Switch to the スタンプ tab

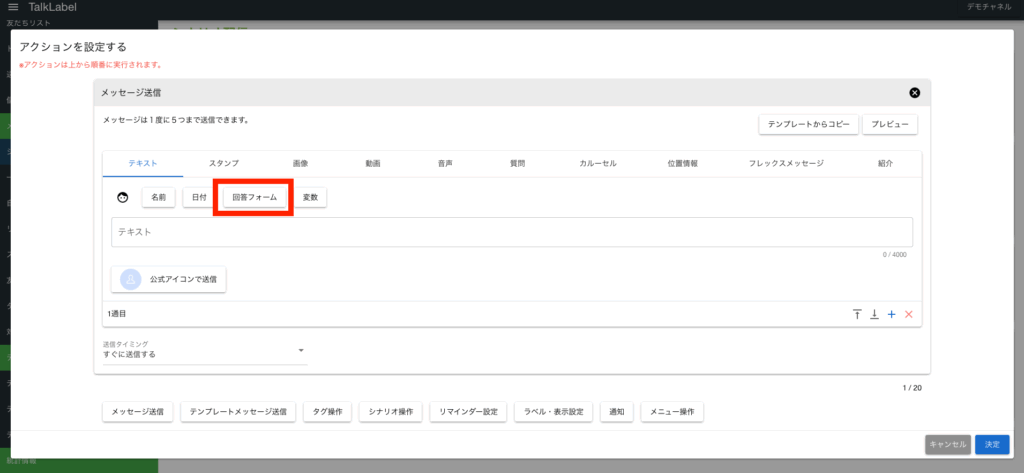tap(223, 163)
